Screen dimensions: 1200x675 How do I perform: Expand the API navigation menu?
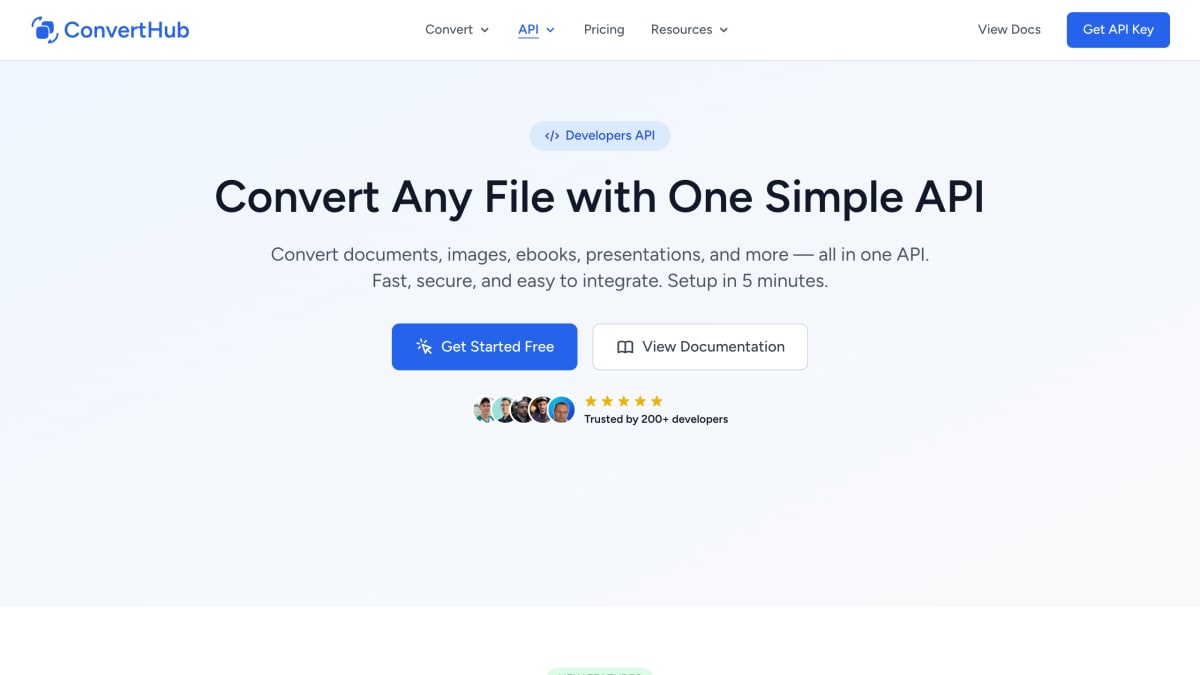536,30
